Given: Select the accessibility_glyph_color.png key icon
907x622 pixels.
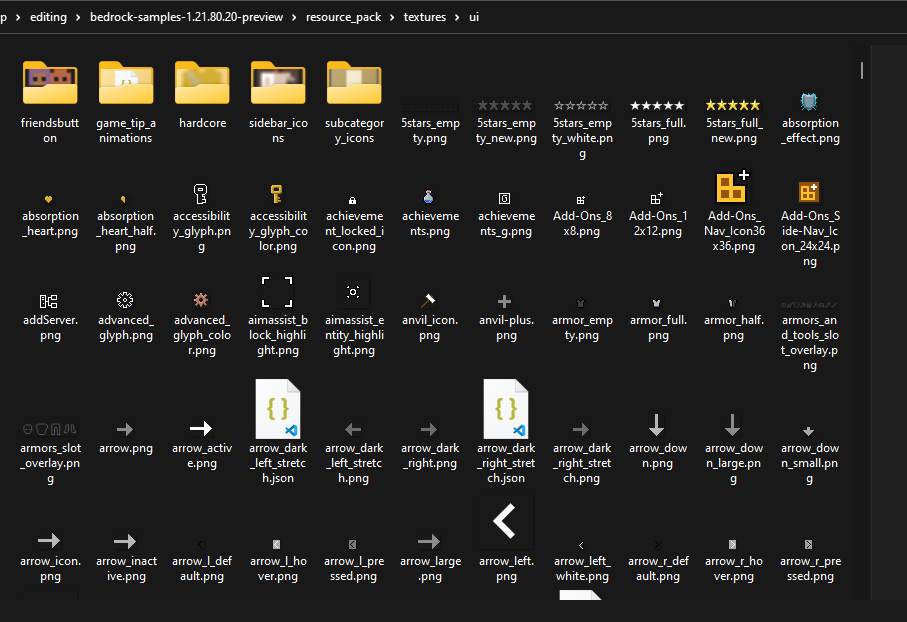Looking at the screenshot, I should 277,194.
